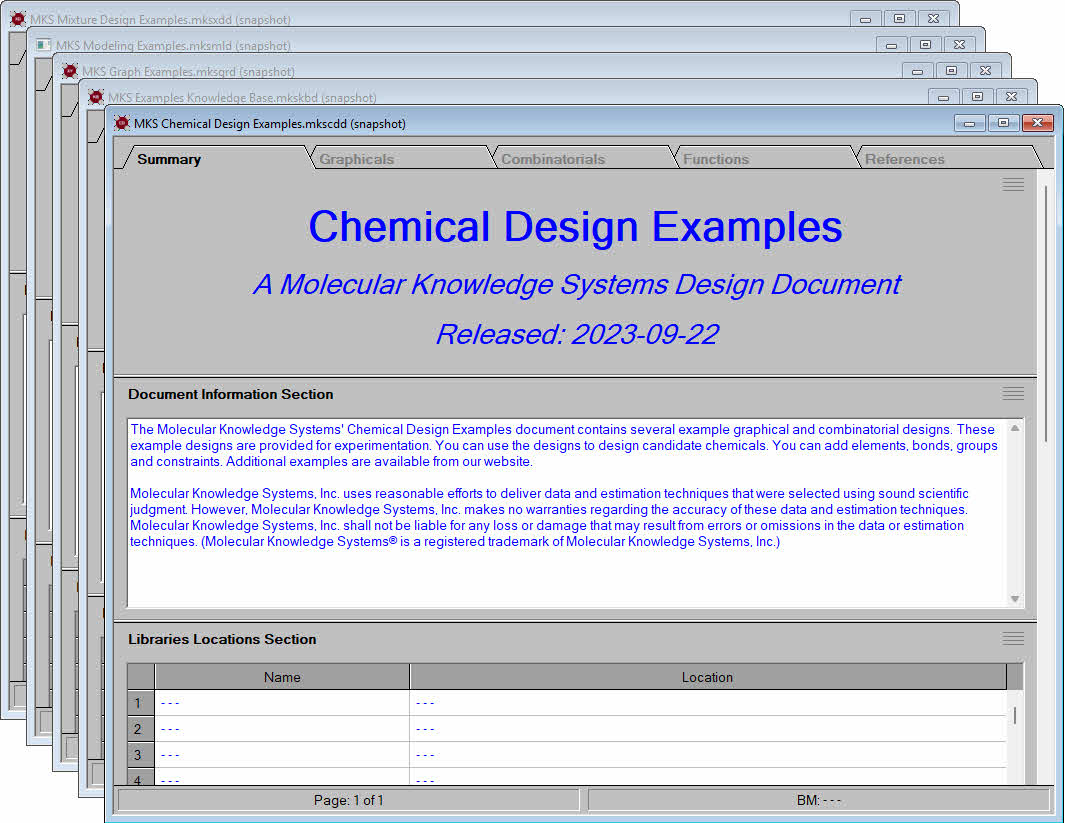
Task: Click the MKS Modeling Examples window icon
Action: 44,45
